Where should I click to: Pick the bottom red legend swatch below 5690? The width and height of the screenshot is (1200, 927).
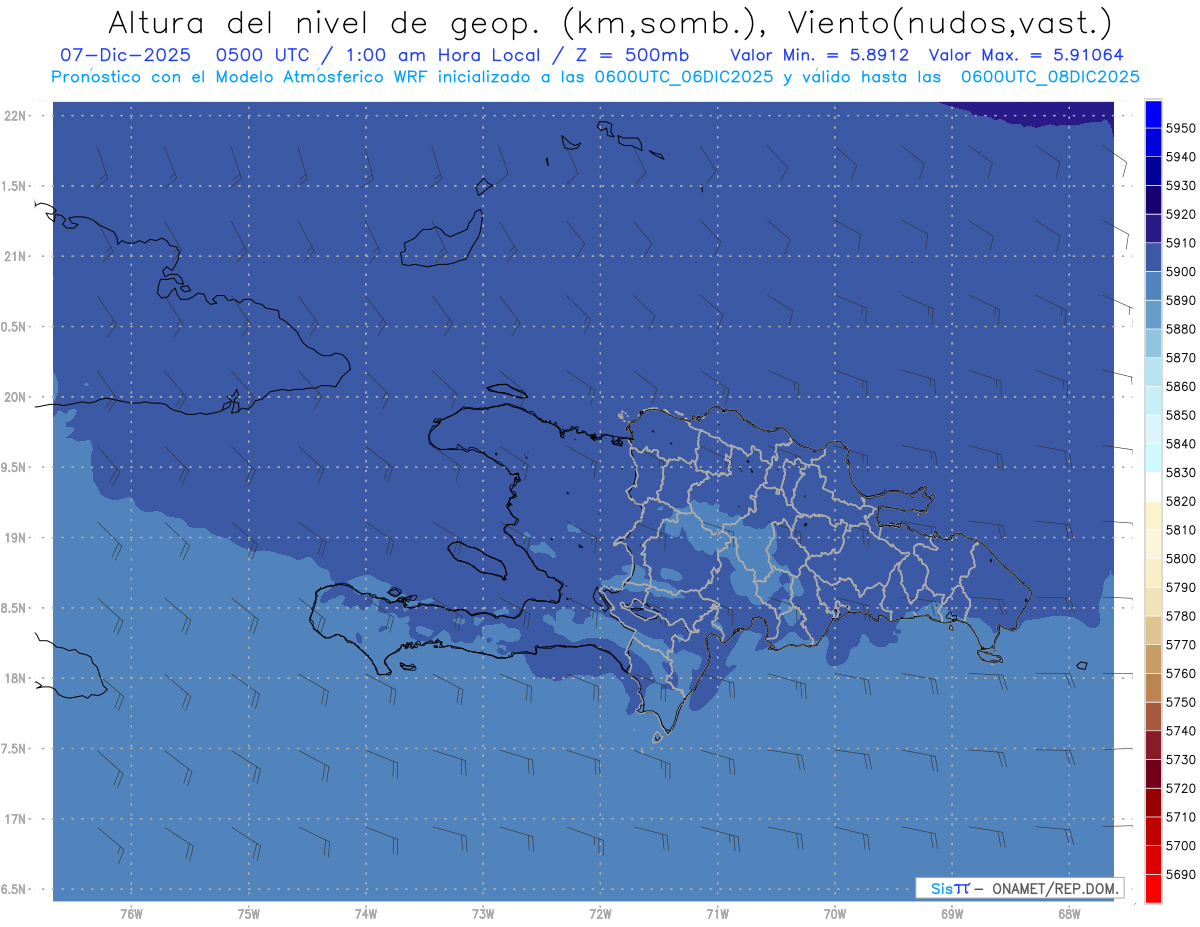pos(1152,888)
